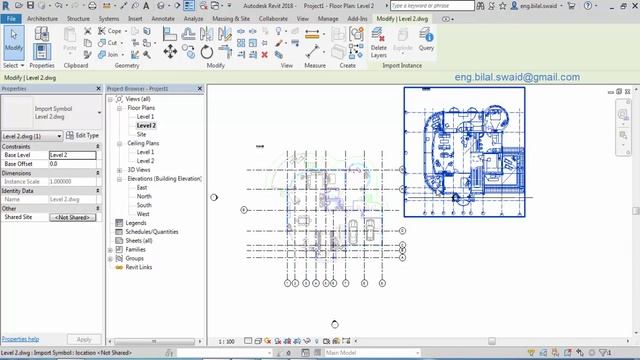Click the Thin Lines icon in quick access toolbar
Image resolution: width=640 pixels, height=360 pixels.
click(x=189, y=6)
